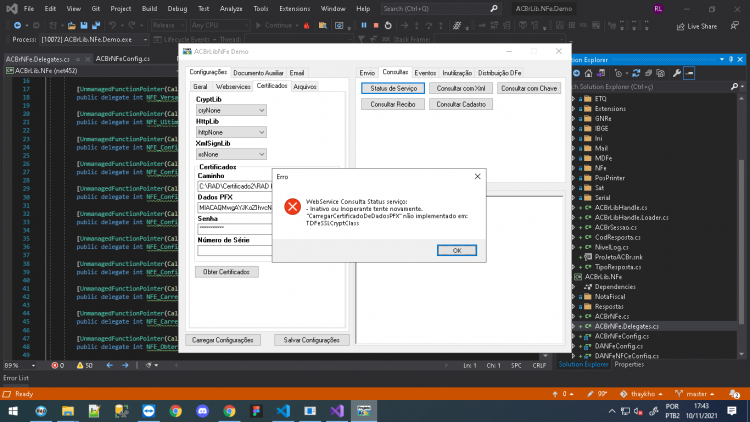Click the red Stop debugging icon
The image size is (750, 422).
[x=376, y=25]
